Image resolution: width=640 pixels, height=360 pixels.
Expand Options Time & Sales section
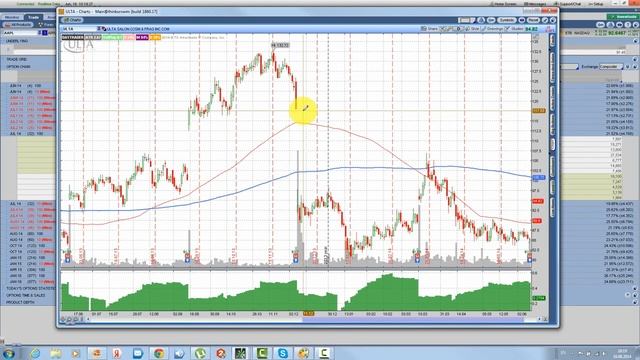(25, 295)
